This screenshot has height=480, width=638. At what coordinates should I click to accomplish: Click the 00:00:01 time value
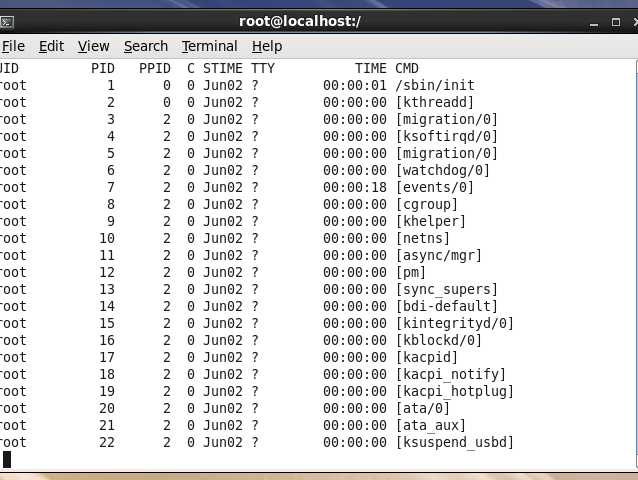(x=355, y=85)
